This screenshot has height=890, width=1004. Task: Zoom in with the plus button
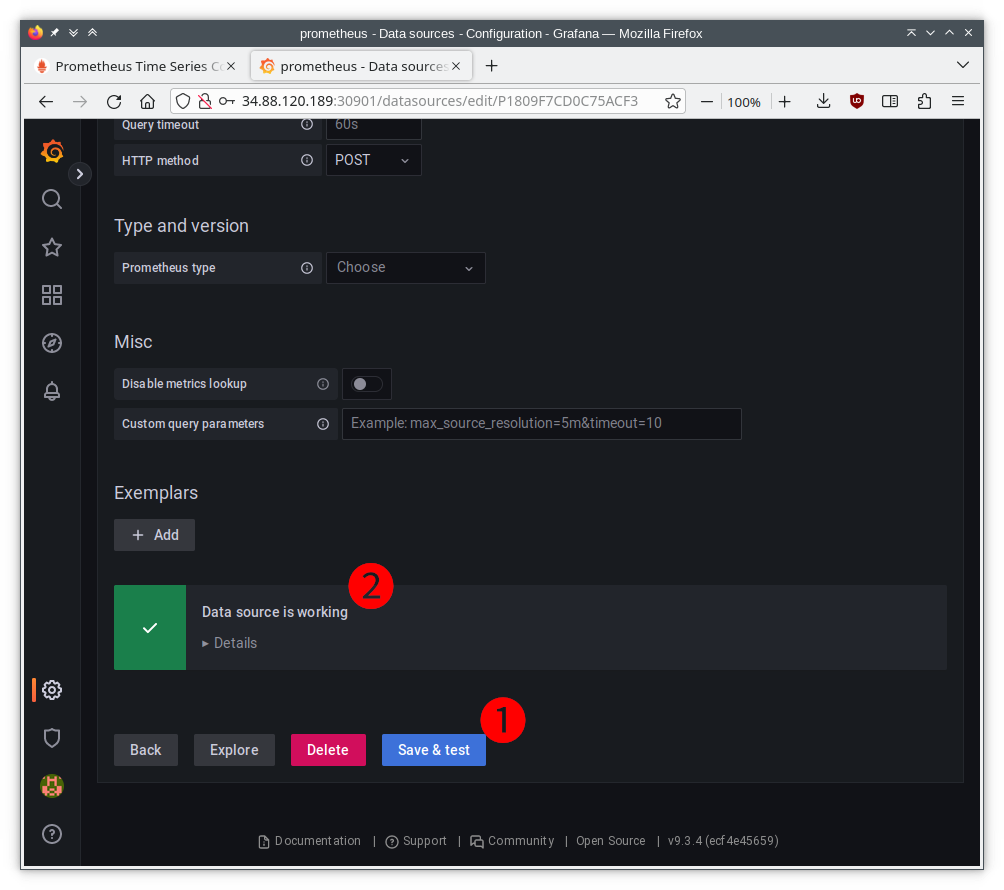pos(784,102)
